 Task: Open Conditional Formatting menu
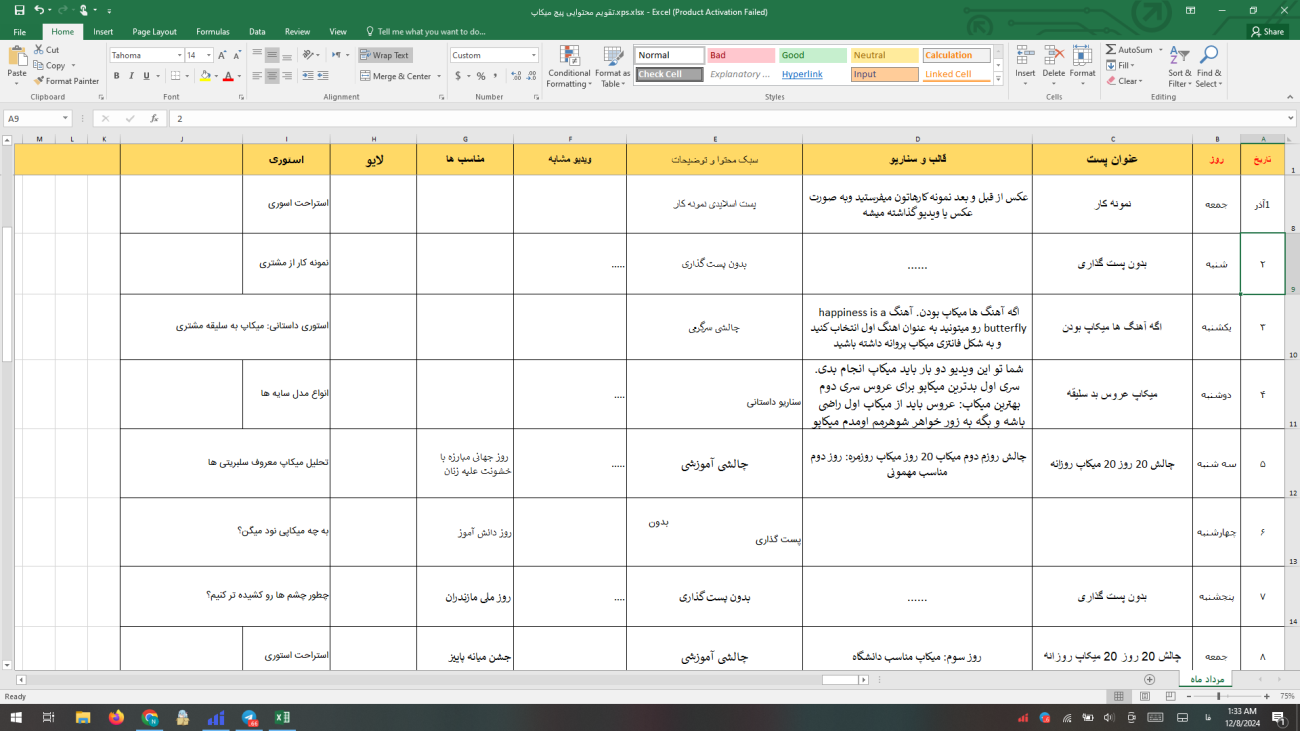[569, 66]
